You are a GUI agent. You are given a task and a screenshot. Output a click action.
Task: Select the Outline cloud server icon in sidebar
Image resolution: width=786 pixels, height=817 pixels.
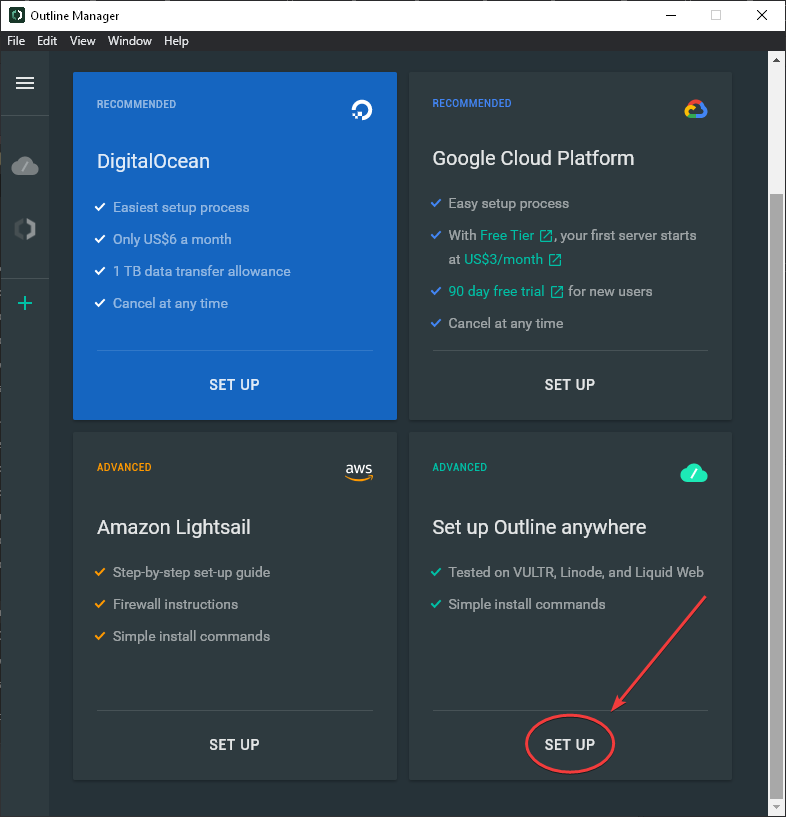pyautogui.click(x=25, y=166)
